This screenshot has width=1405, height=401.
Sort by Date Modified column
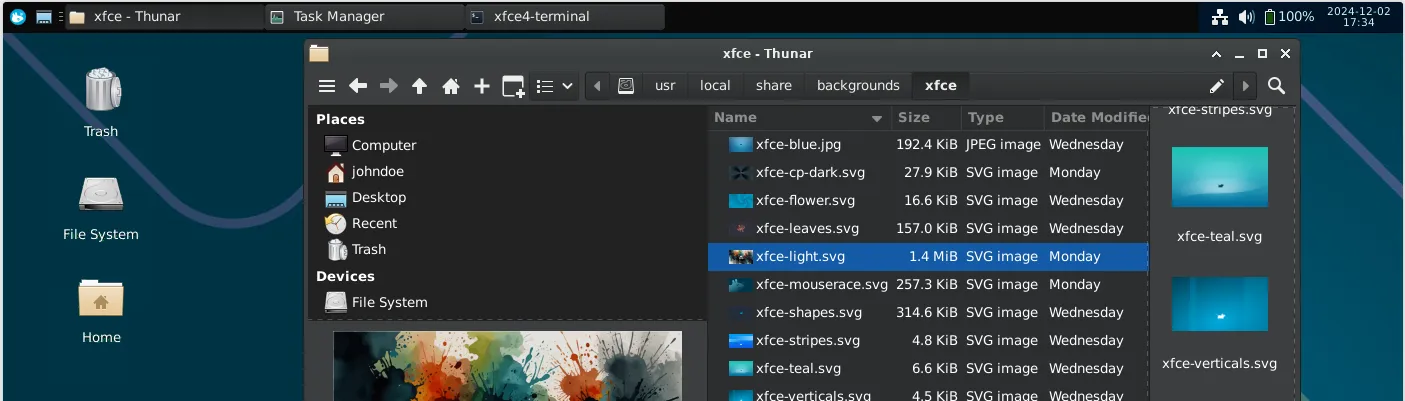(x=1095, y=118)
